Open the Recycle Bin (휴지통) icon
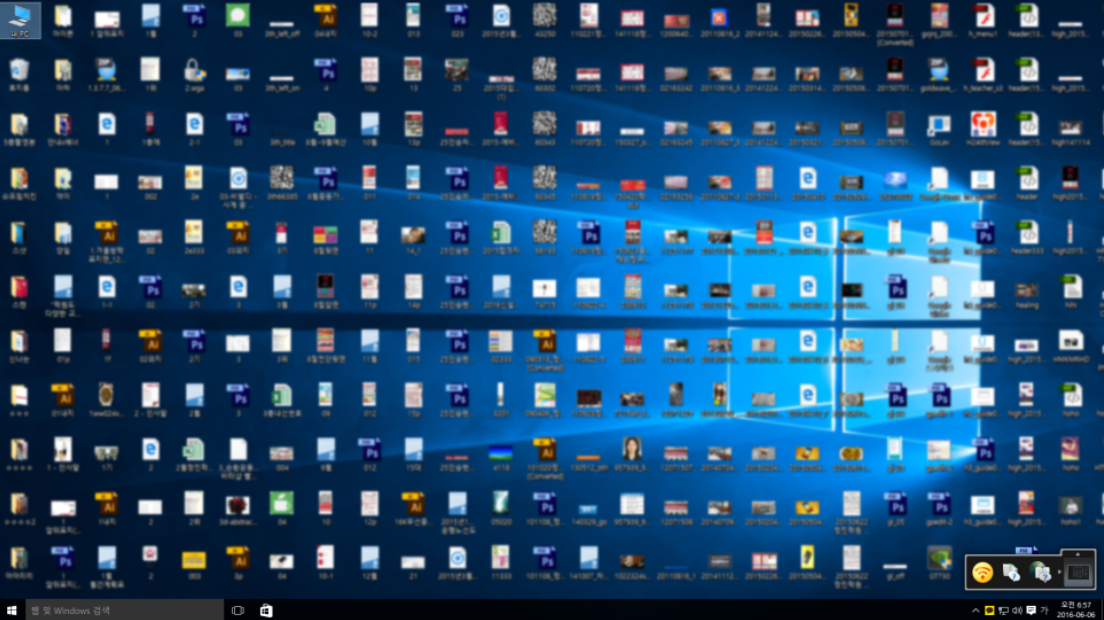 [x=19, y=75]
